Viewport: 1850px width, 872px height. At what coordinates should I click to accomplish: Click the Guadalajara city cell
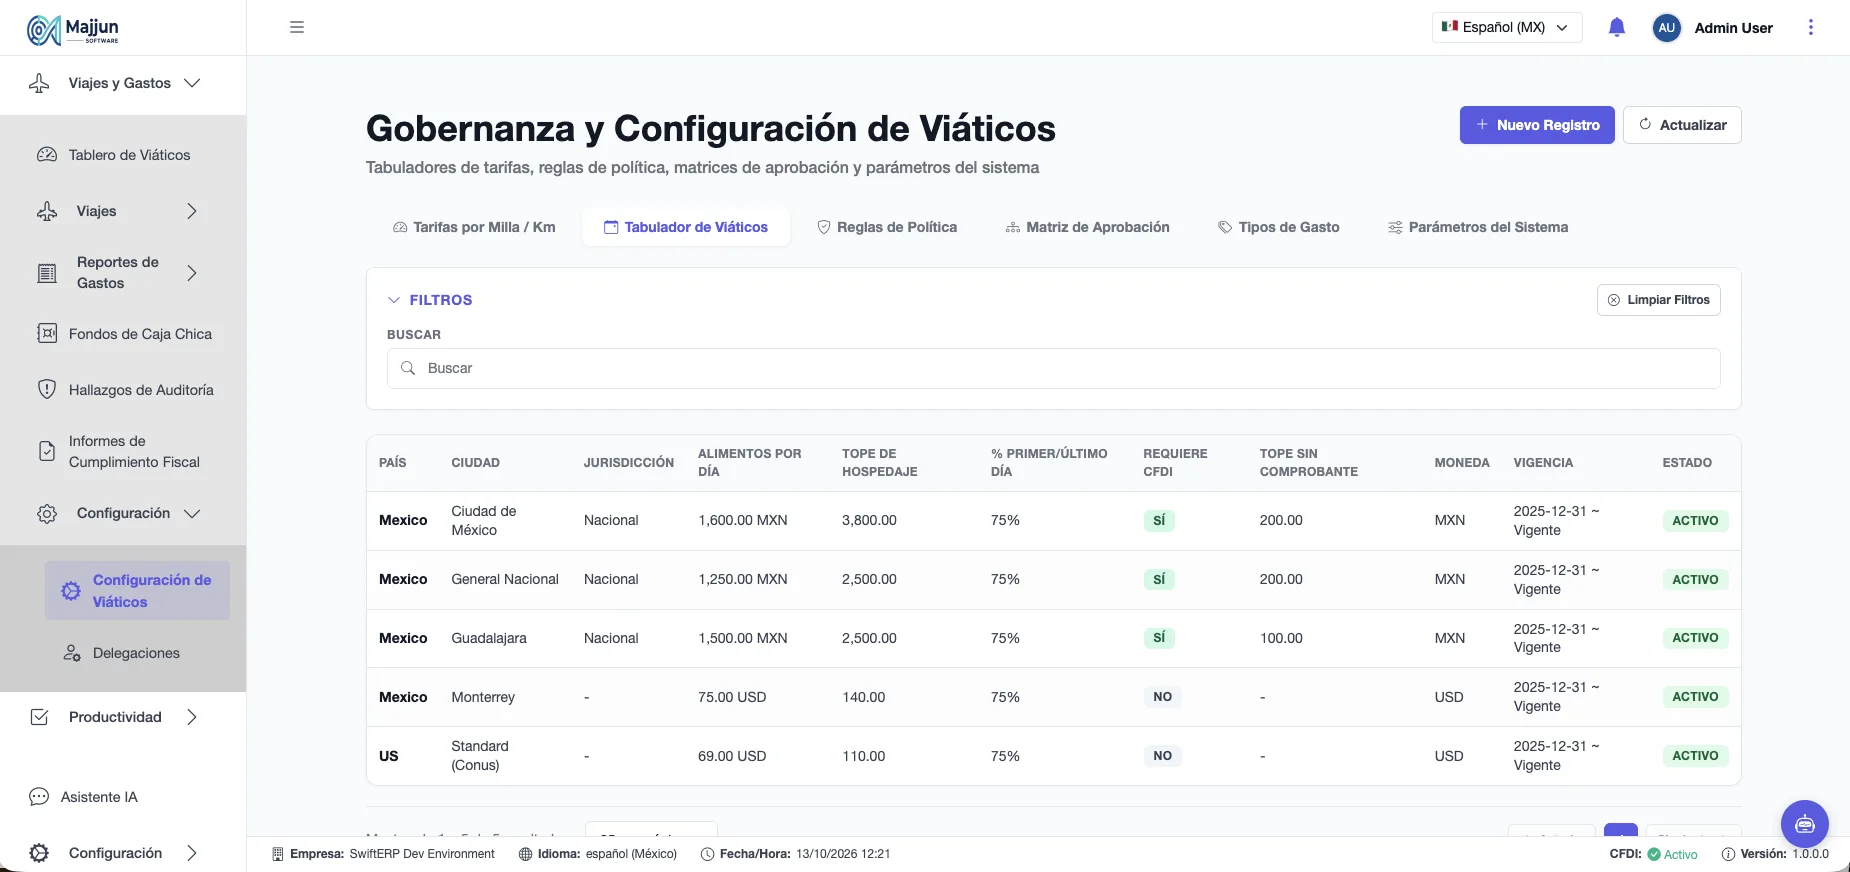[489, 638]
